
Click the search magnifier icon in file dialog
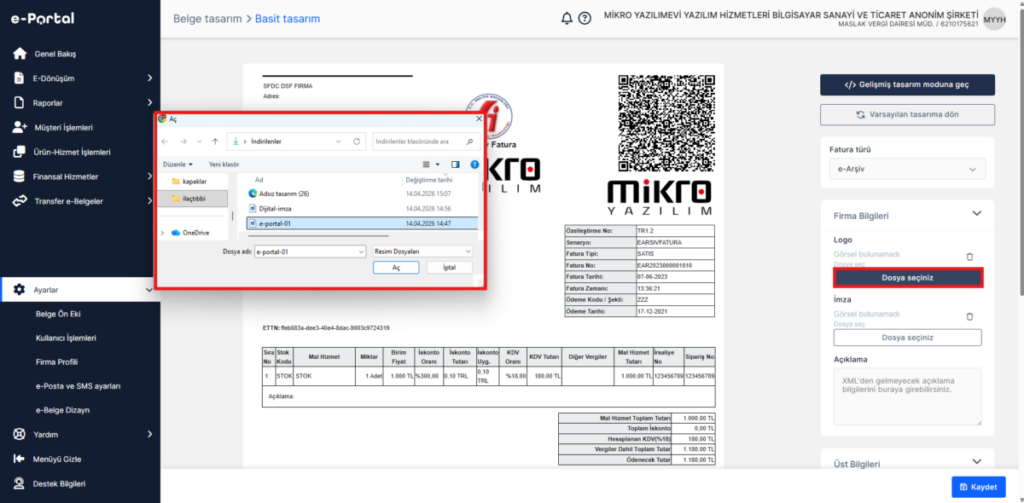tap(470, 141)
